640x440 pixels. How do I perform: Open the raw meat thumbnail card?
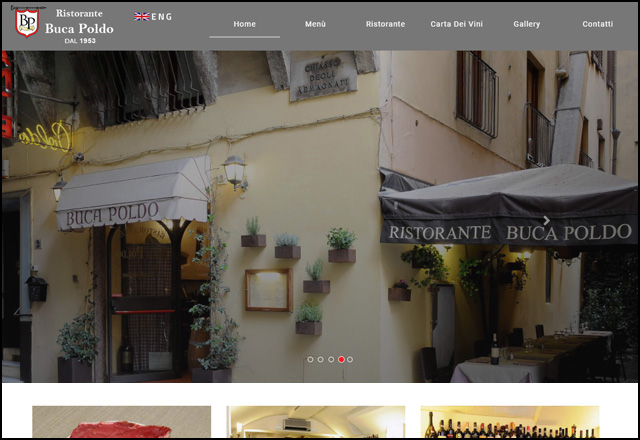122,422
